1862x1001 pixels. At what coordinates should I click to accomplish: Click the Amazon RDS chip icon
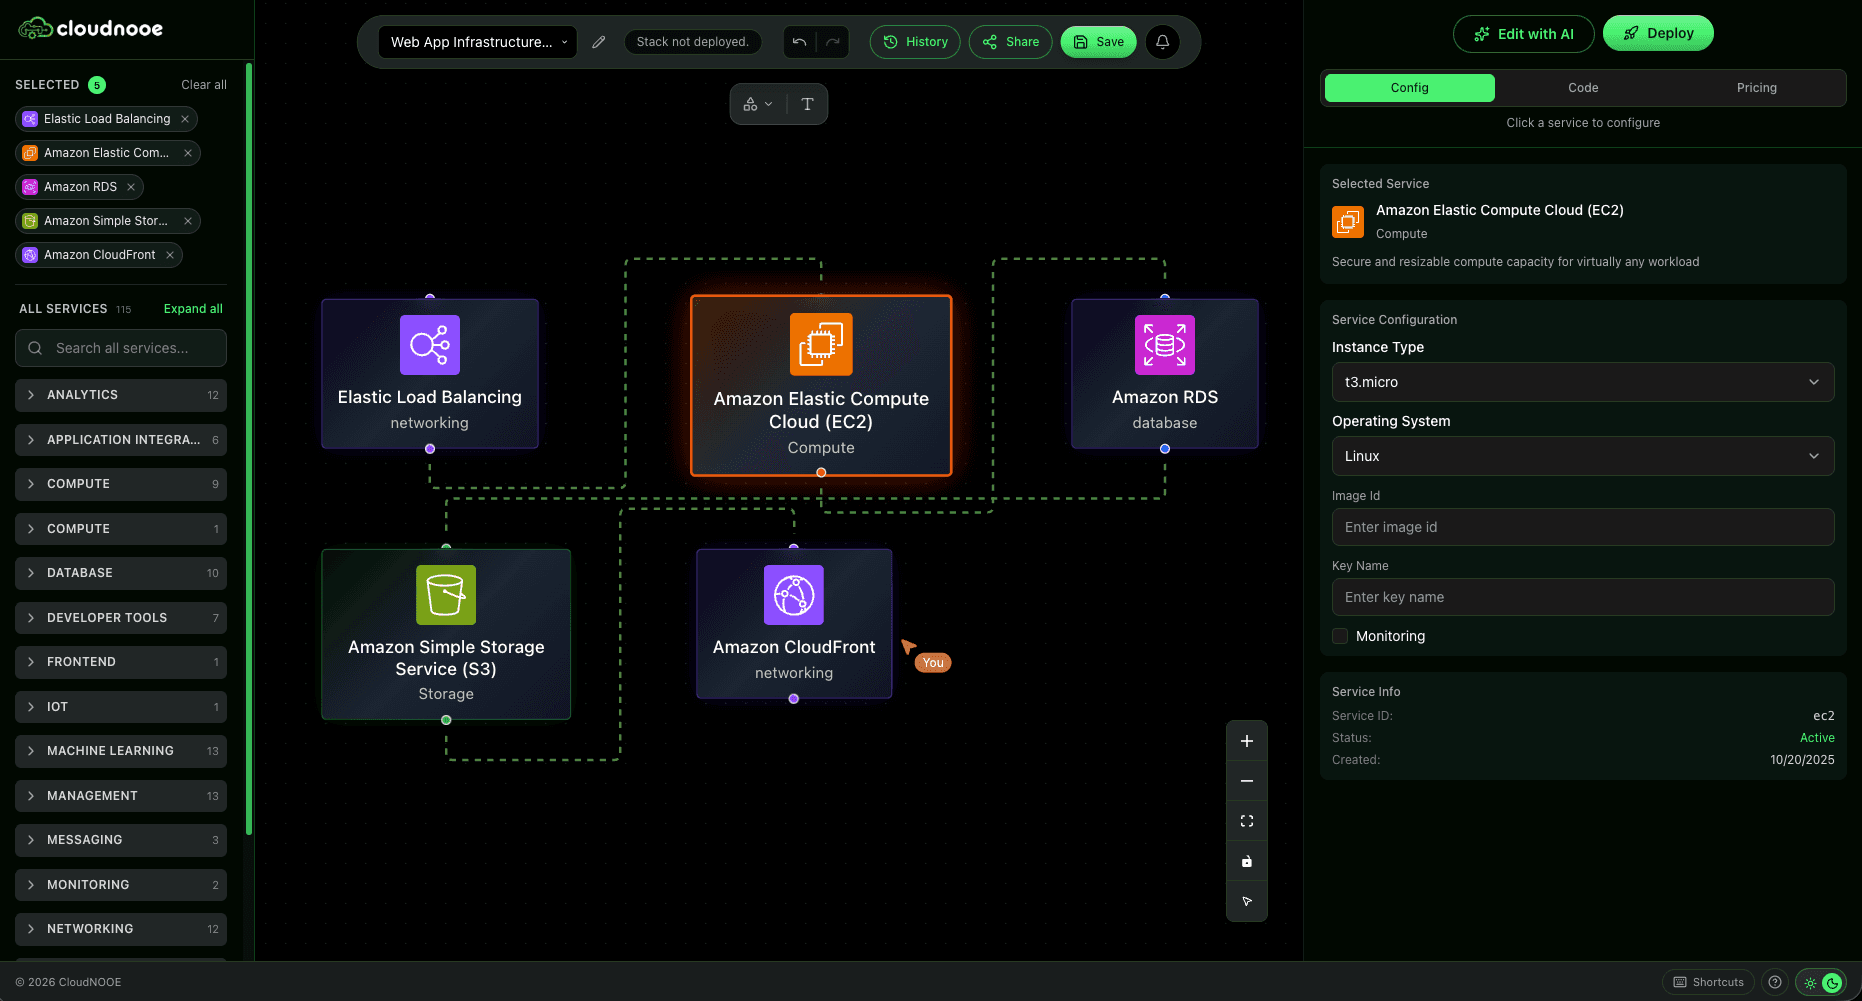tap(30, 187)
